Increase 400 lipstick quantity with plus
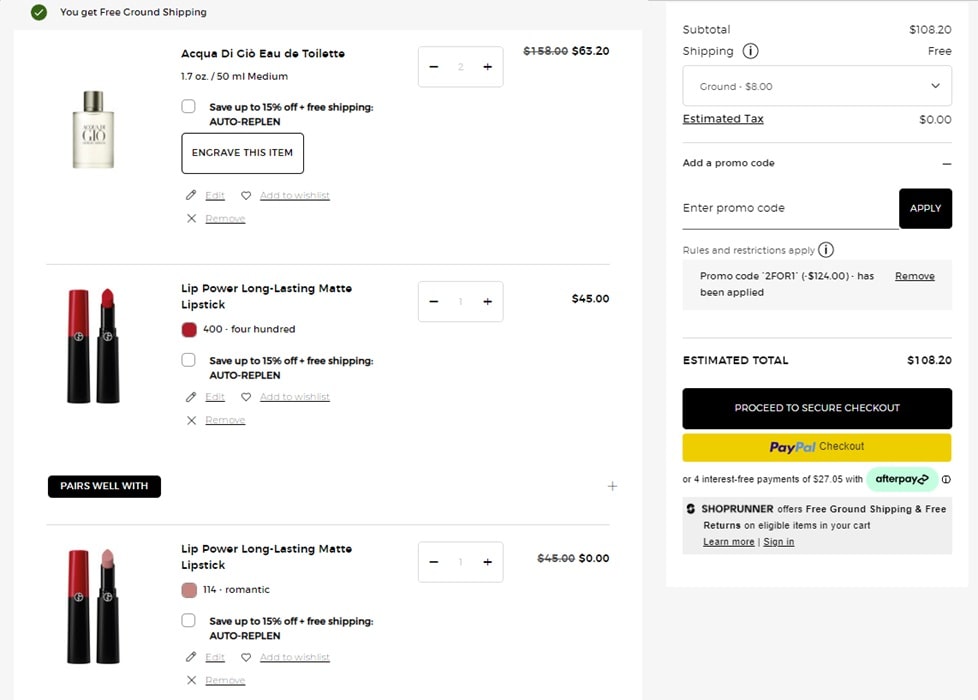Screen dimensions: 978x700 pos(487,301)
